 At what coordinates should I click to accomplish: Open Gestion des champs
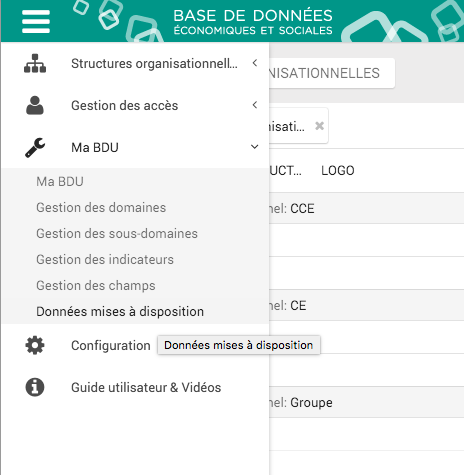96,286
